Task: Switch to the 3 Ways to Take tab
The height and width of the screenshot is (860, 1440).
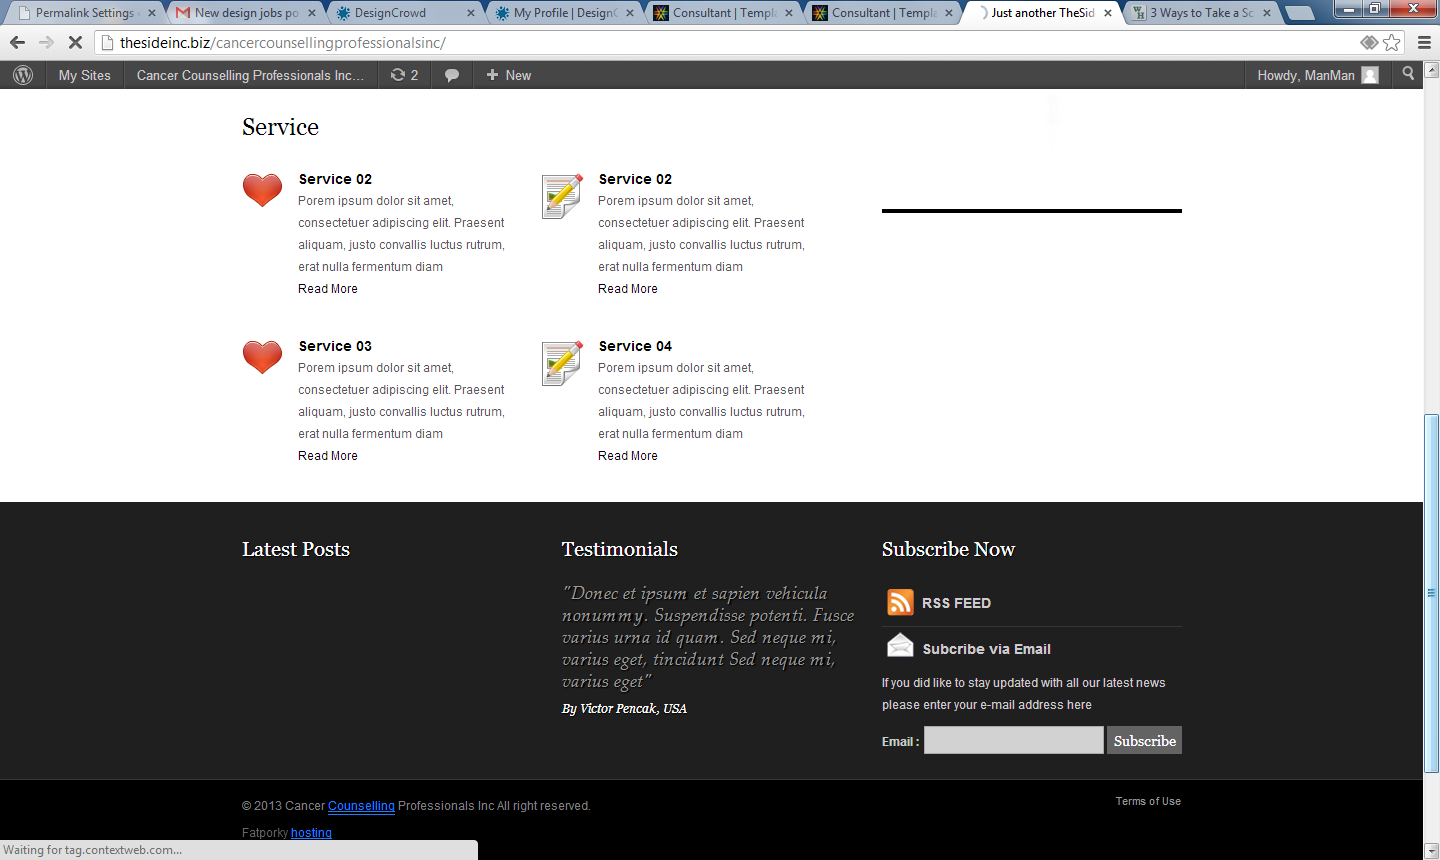Action: 1198,13
